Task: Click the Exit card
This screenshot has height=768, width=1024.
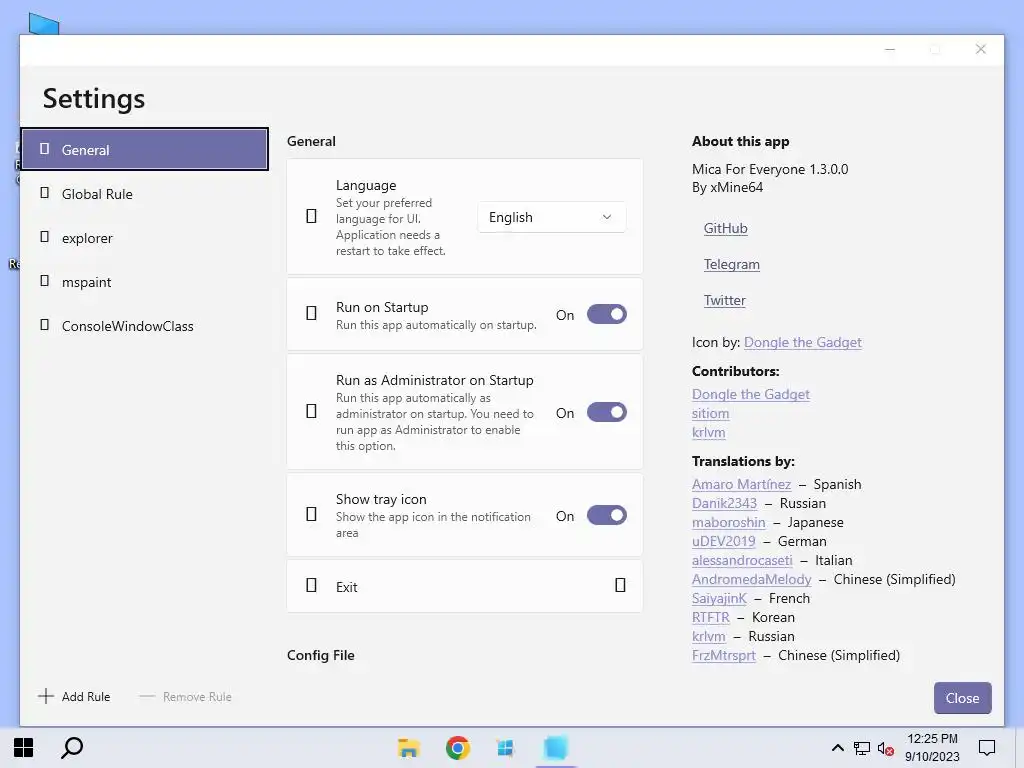Action: point(464,586)
